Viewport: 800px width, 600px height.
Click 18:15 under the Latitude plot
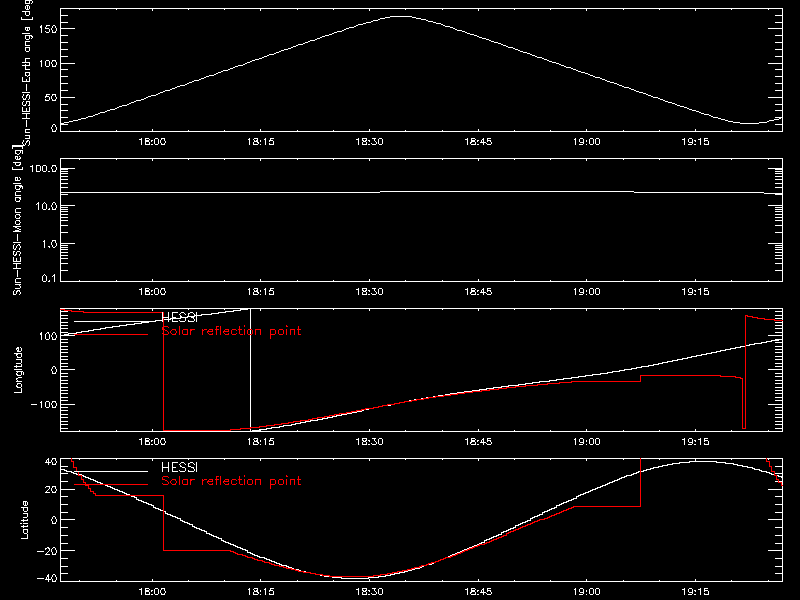pyautogui.click(x=261, y=592)
